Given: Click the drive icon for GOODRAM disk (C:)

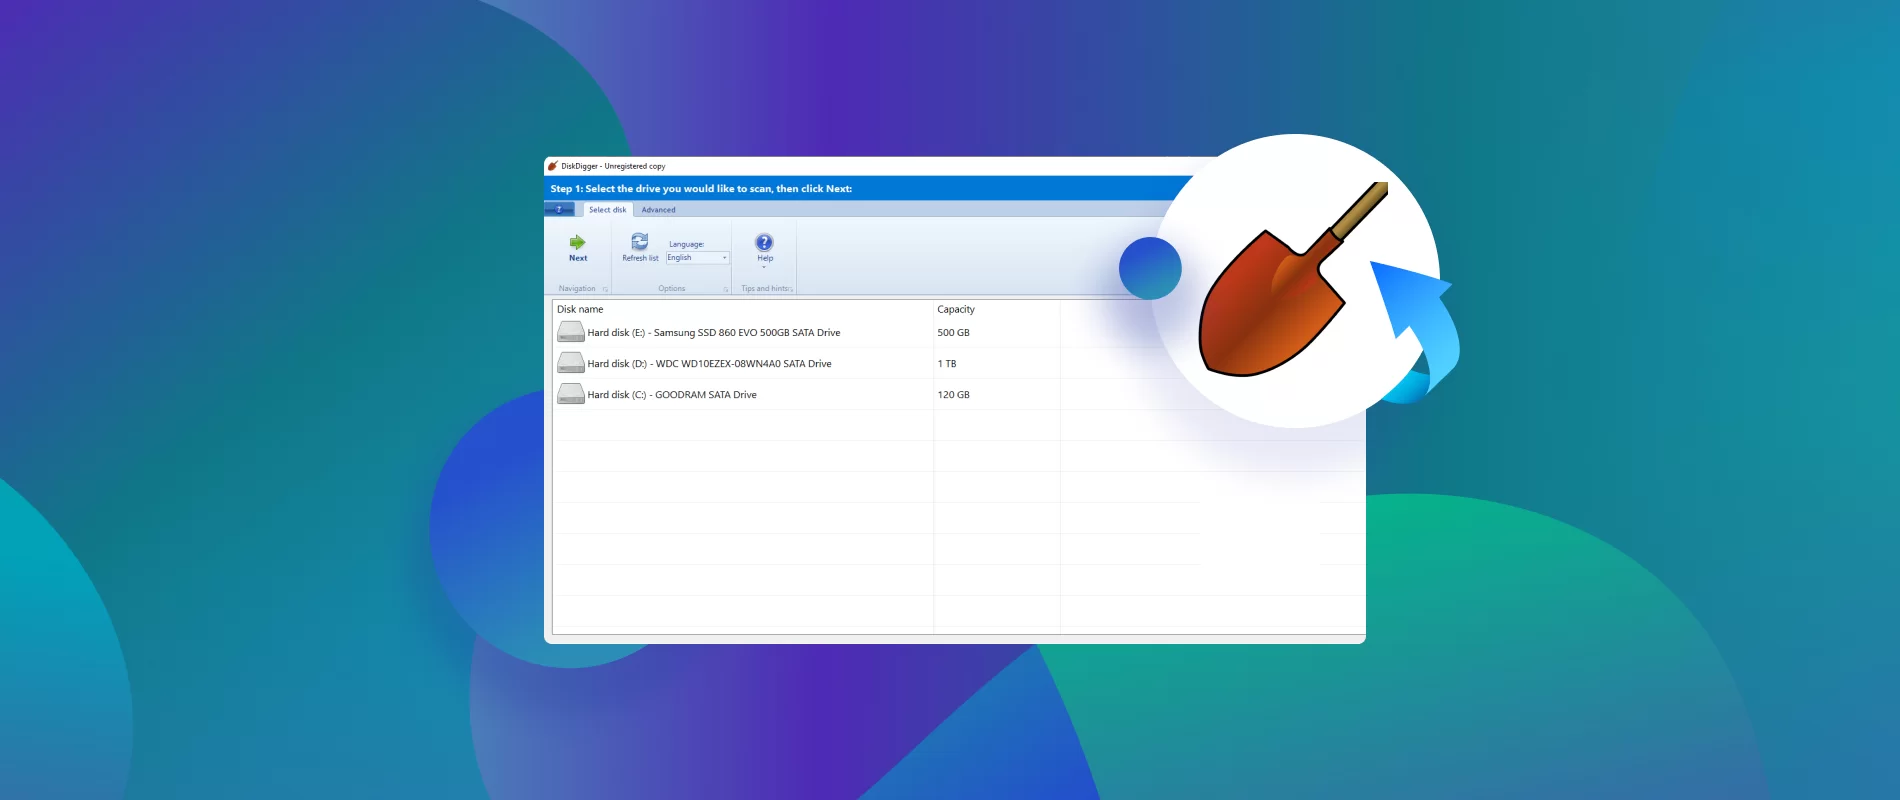Looking at the screenshot, I should (x=571, y=394).
